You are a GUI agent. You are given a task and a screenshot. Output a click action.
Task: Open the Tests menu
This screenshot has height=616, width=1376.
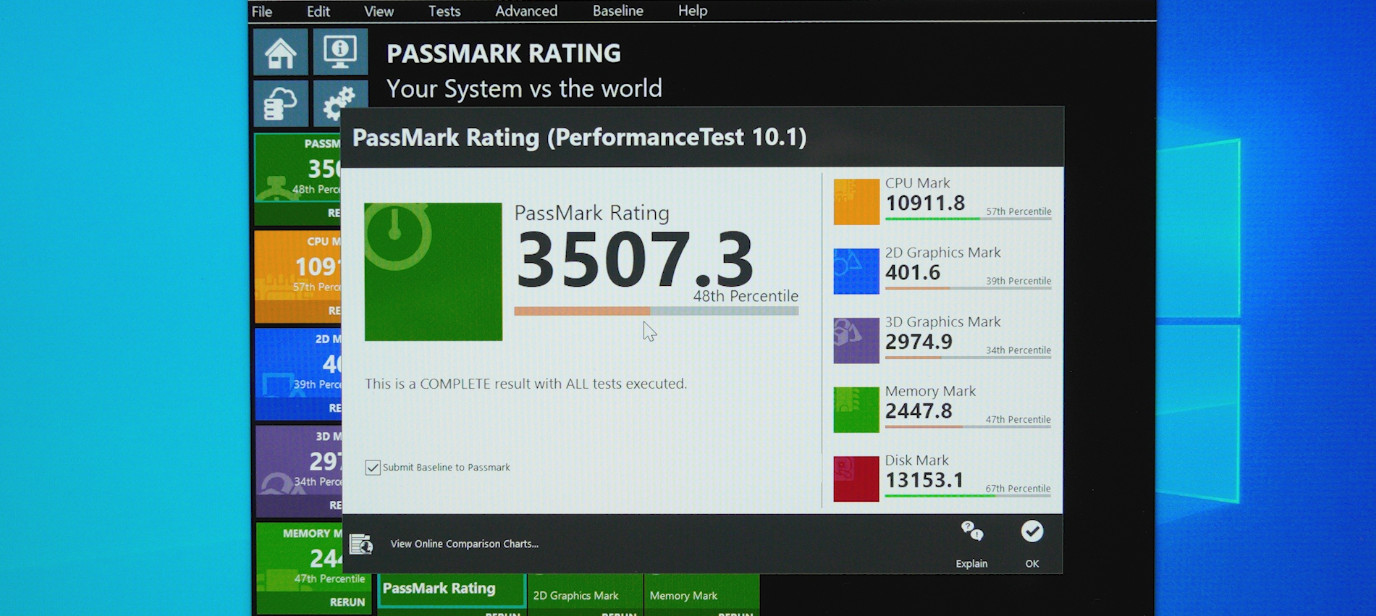click(x=444, y=11)
